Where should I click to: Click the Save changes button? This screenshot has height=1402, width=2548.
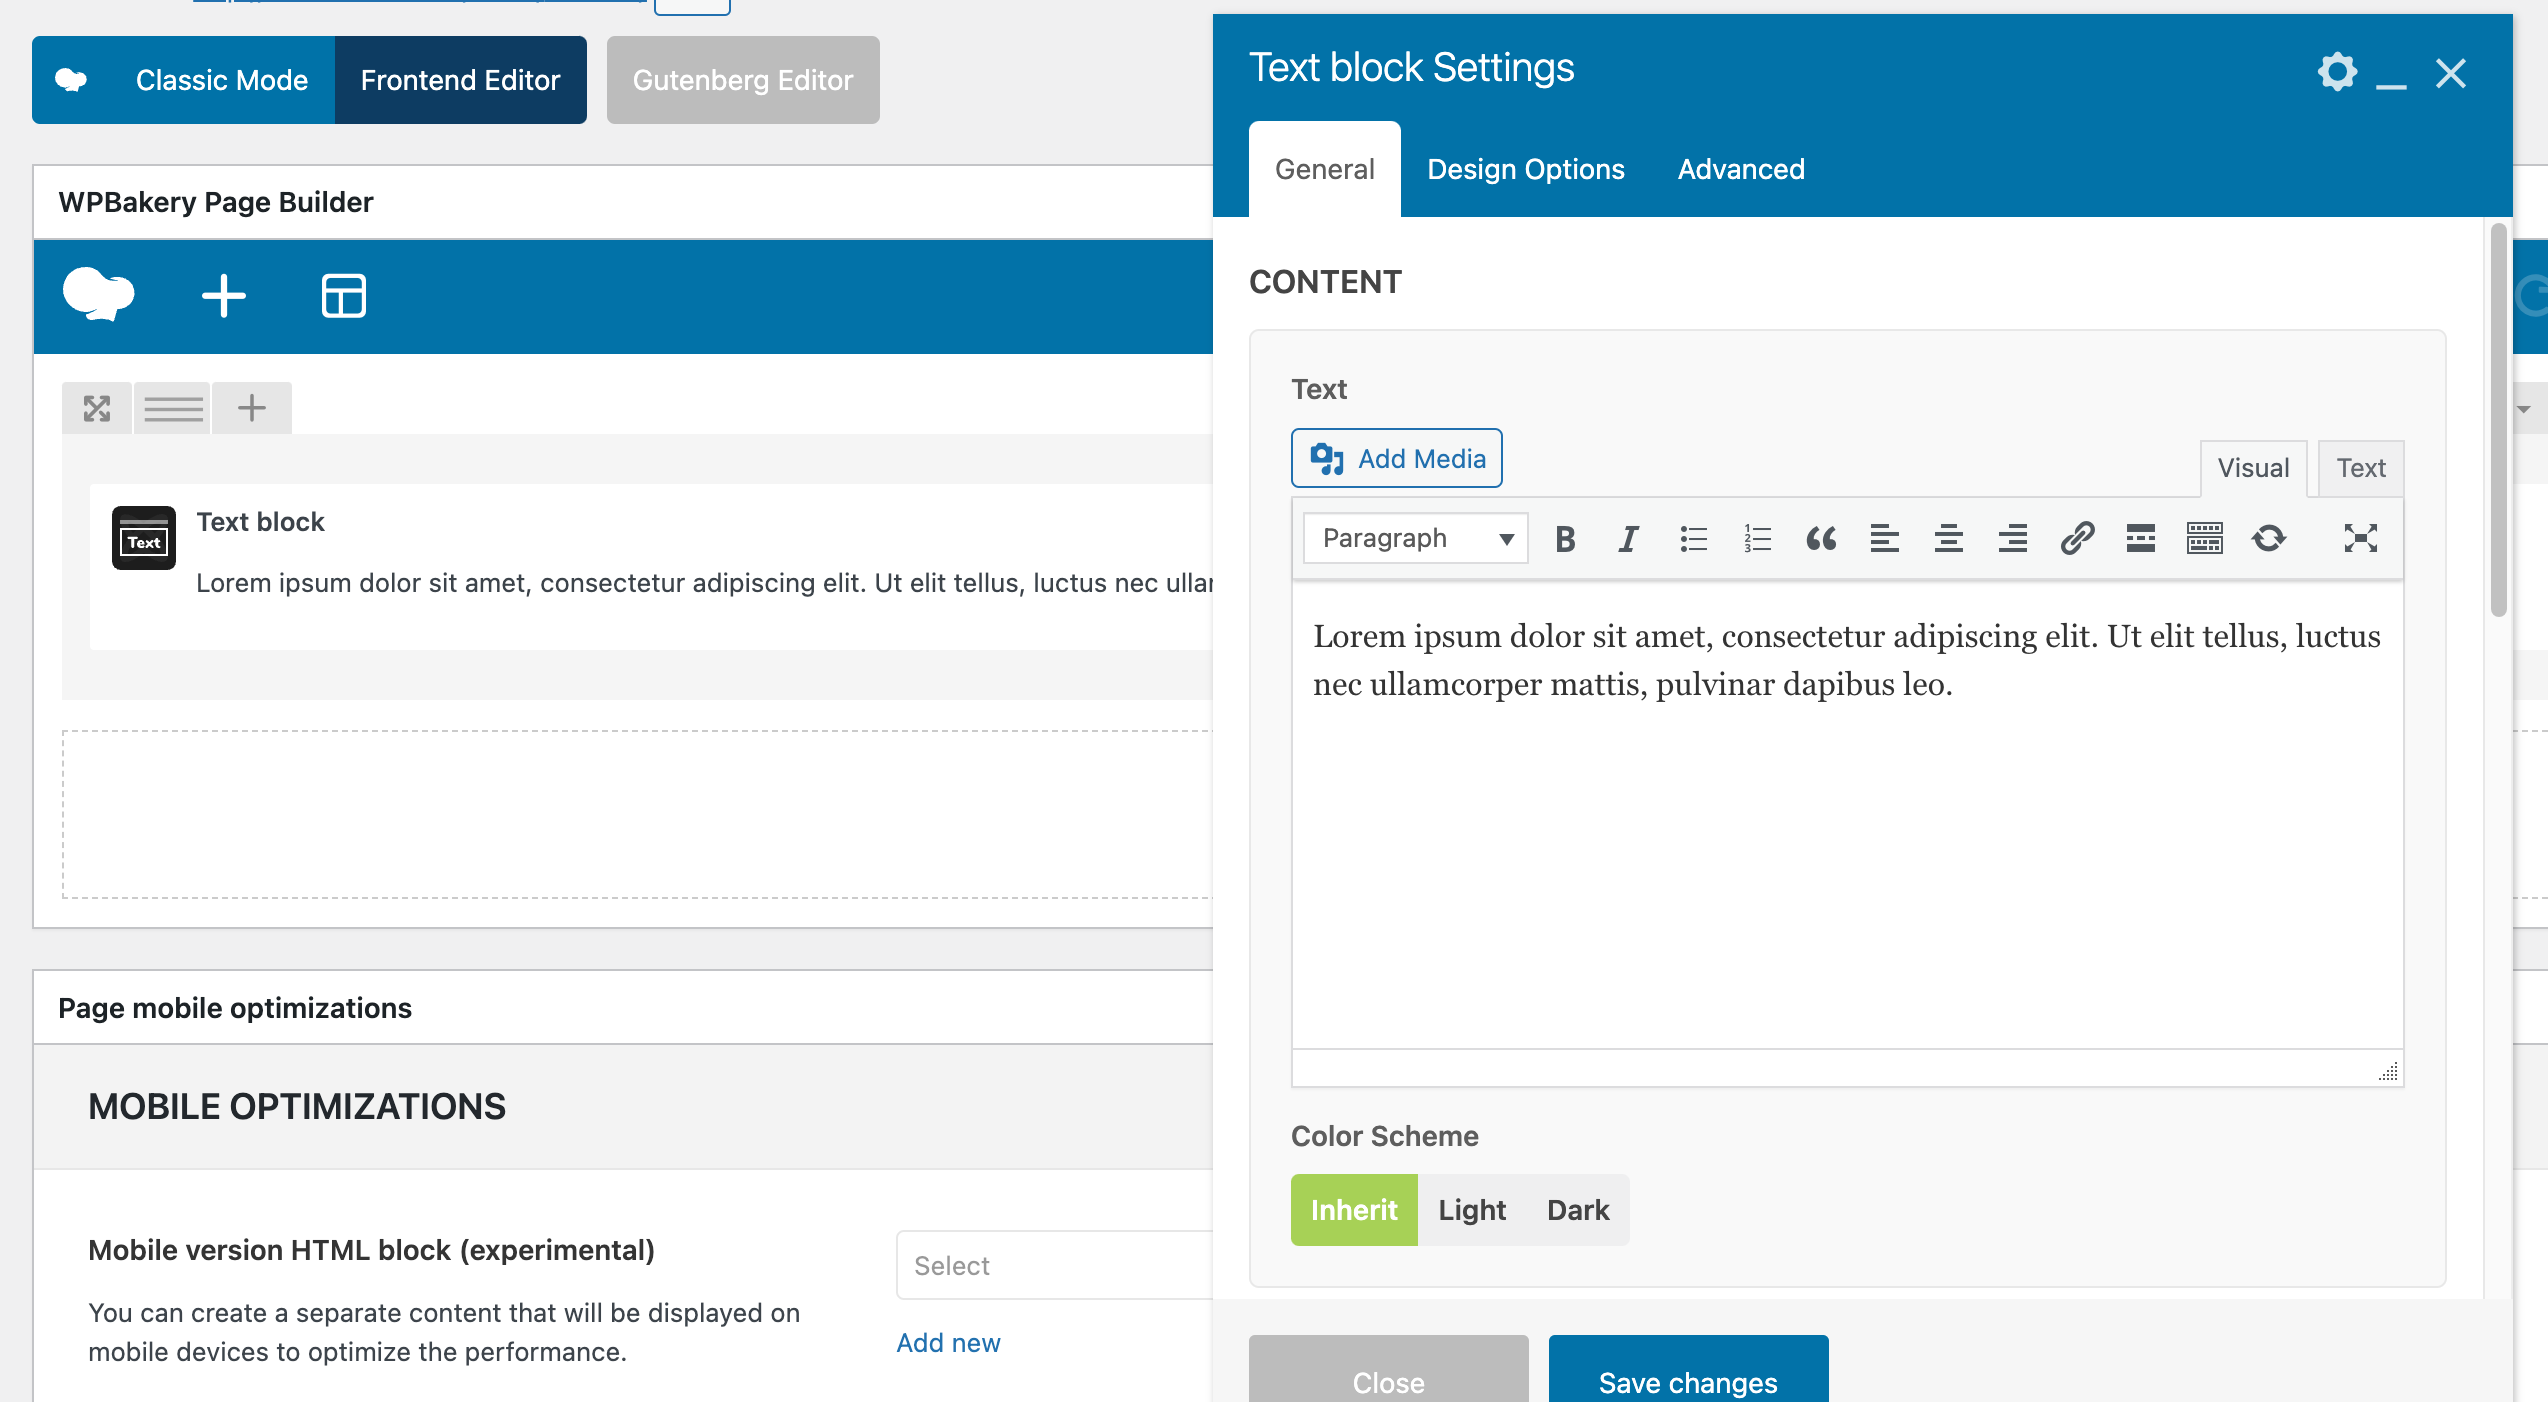tap(1688, 1380)
